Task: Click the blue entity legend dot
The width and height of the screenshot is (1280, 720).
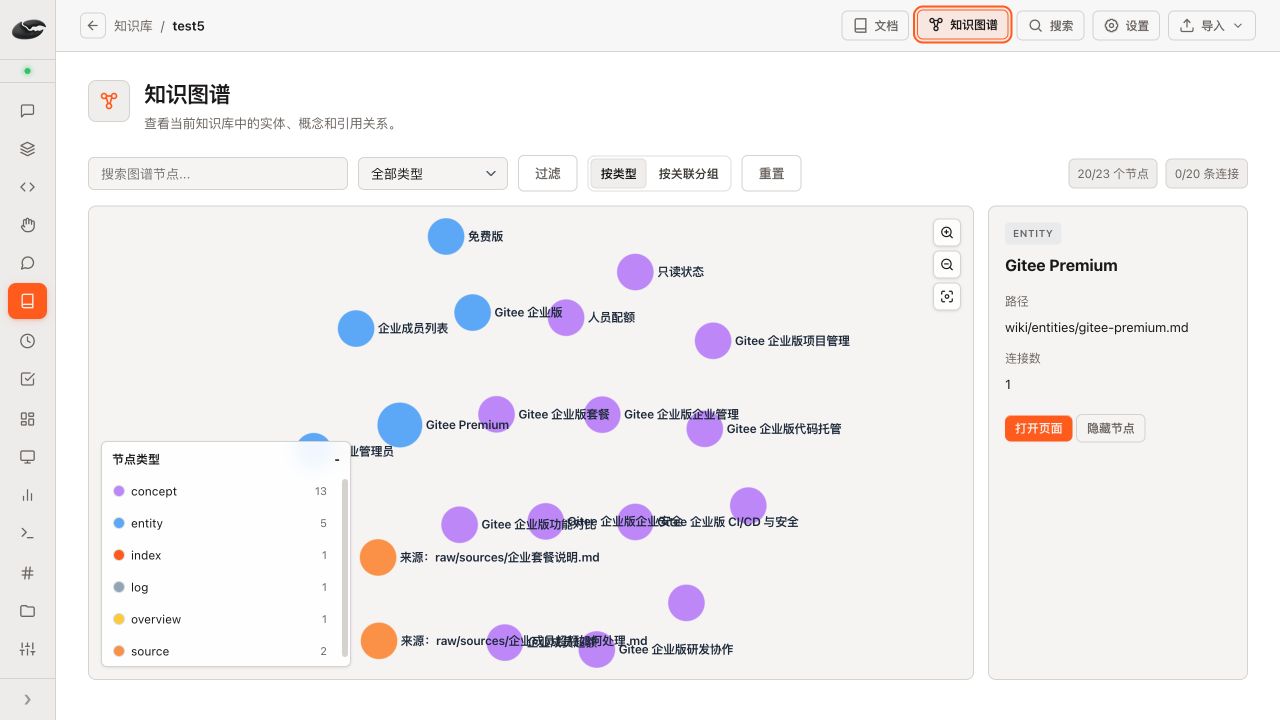Action: pos(119,523)
